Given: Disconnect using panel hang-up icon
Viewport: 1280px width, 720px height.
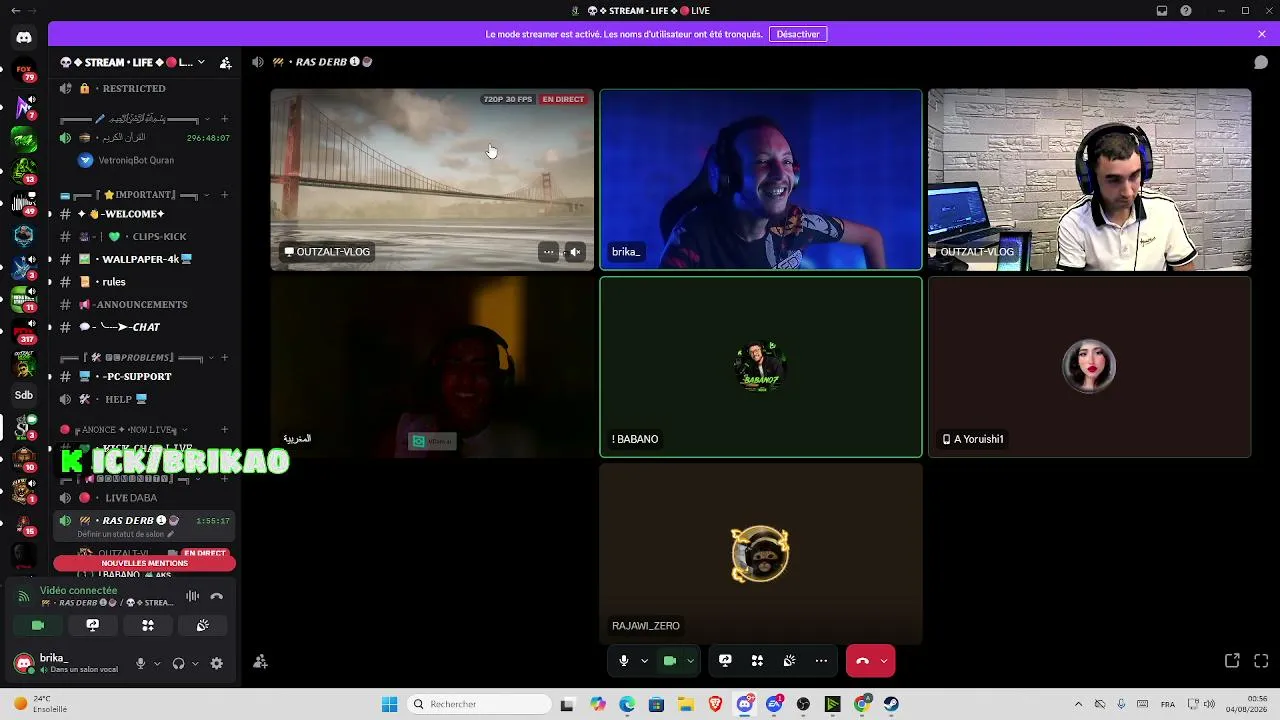Looking at the screenshot, I should (217, 597).
